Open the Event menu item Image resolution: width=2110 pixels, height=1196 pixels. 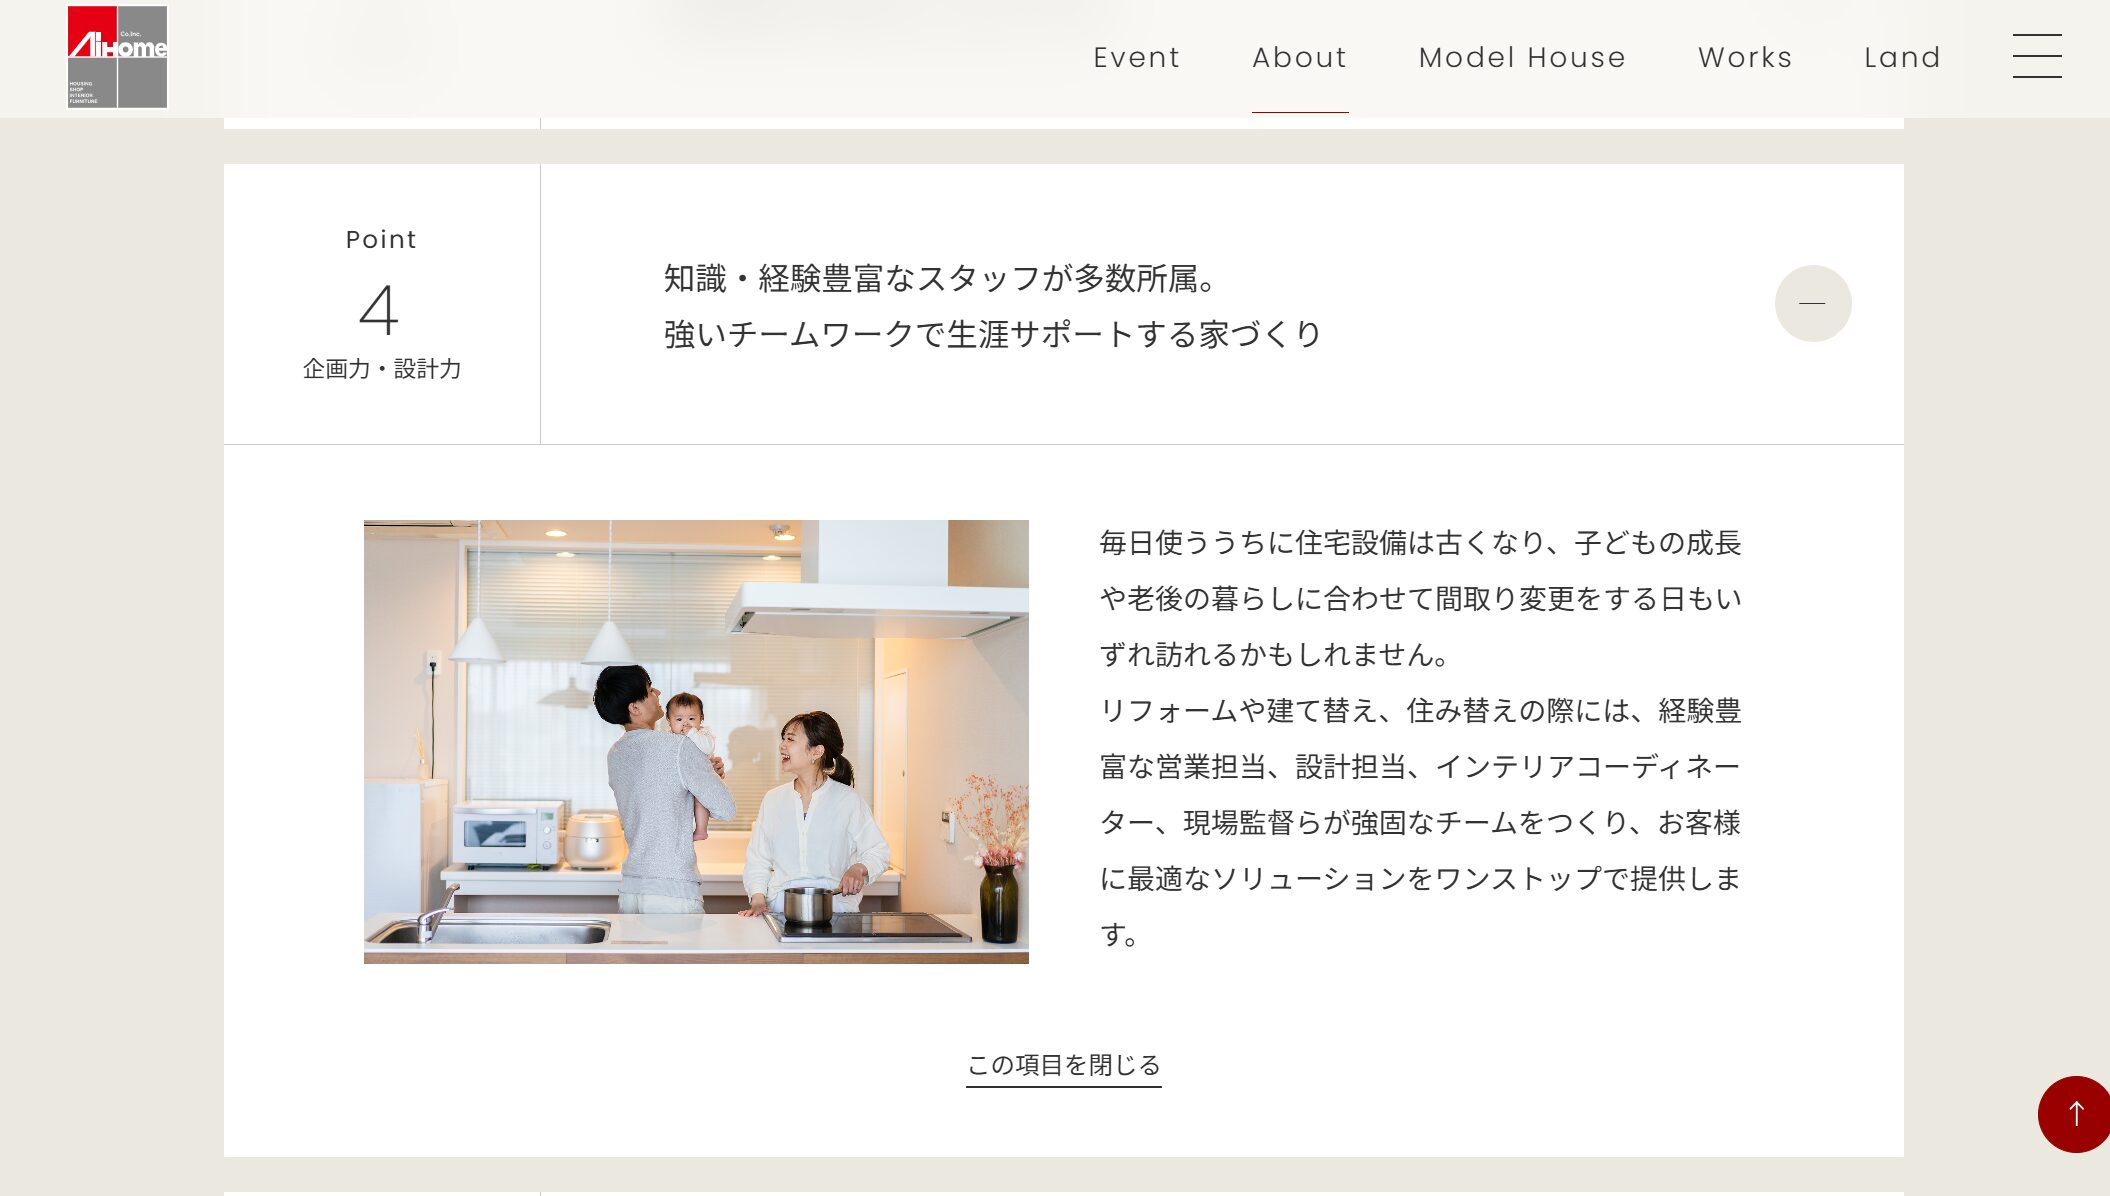[x=1136, y=58]
